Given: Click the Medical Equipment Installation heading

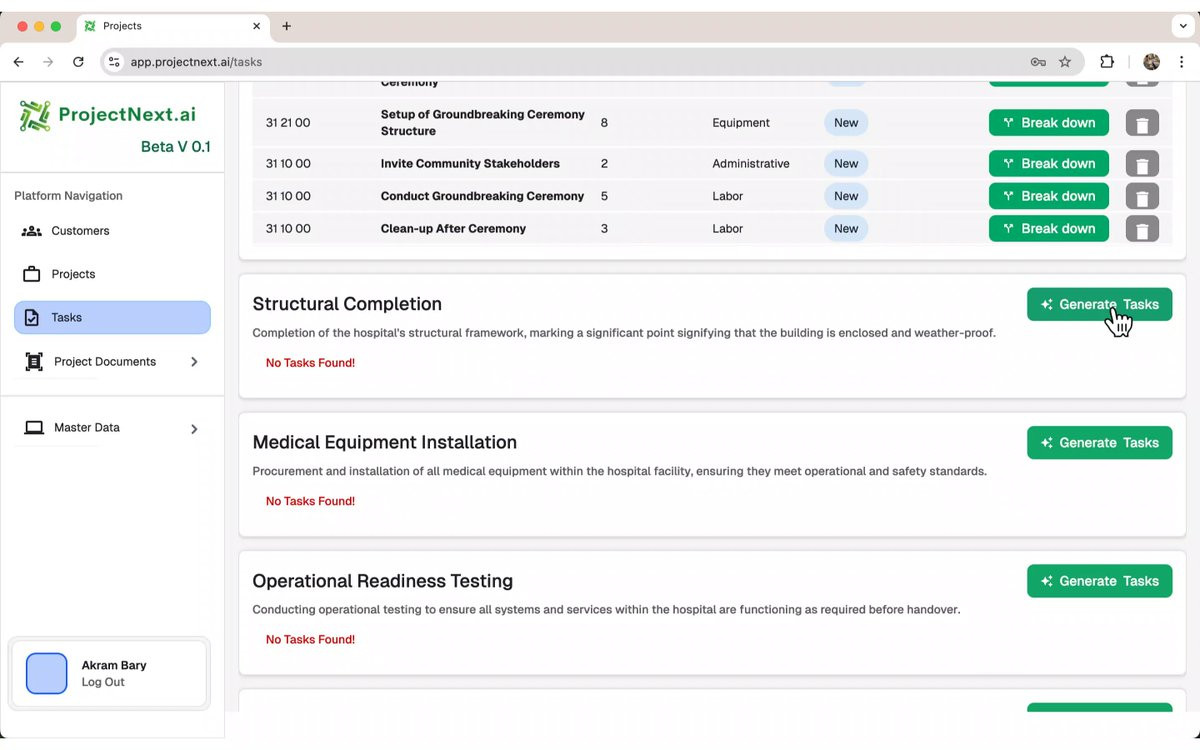Looking at the screenshot, I should [x=384, y=442].
